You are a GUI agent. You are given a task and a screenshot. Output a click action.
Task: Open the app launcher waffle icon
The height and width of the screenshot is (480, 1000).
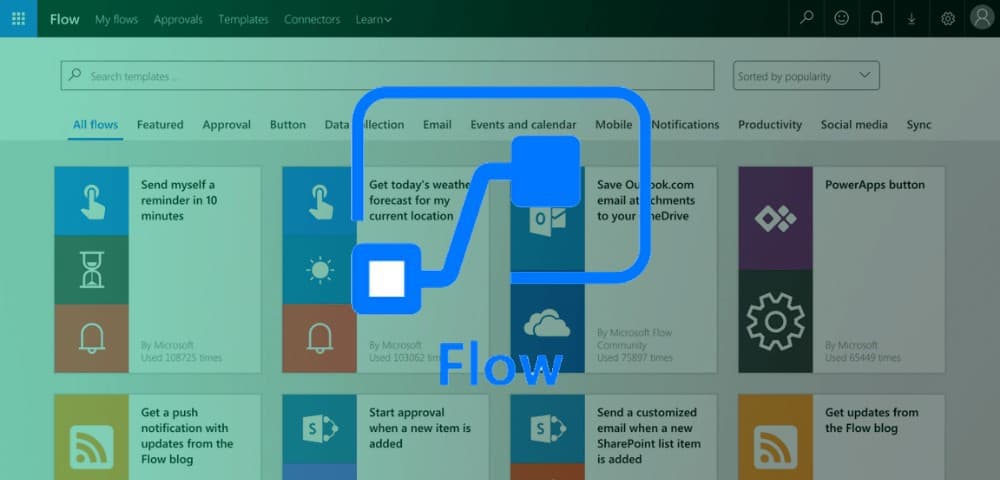point(18,18)
